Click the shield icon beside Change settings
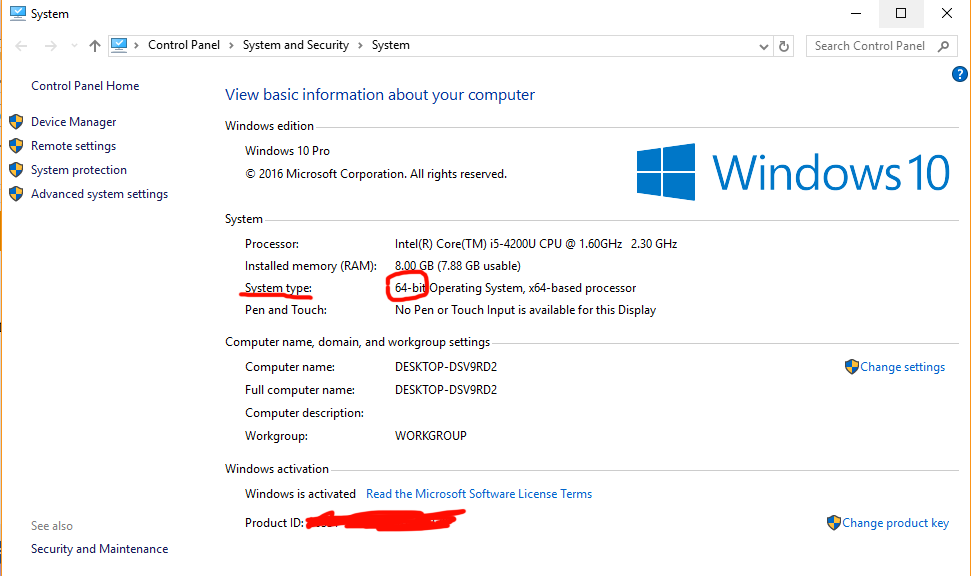Viewport: 971px width, 576px height. pyautogui.click(x=851, y=367)
